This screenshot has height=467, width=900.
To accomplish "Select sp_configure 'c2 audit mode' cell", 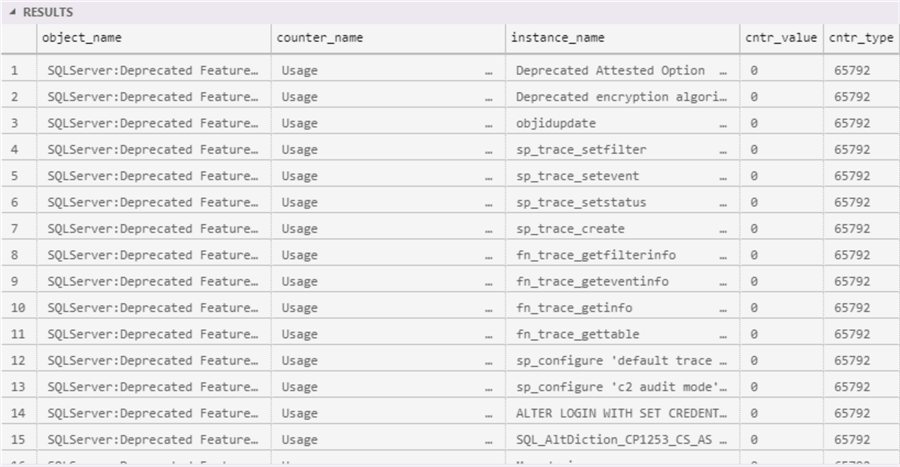I will (x=622, y=387).
